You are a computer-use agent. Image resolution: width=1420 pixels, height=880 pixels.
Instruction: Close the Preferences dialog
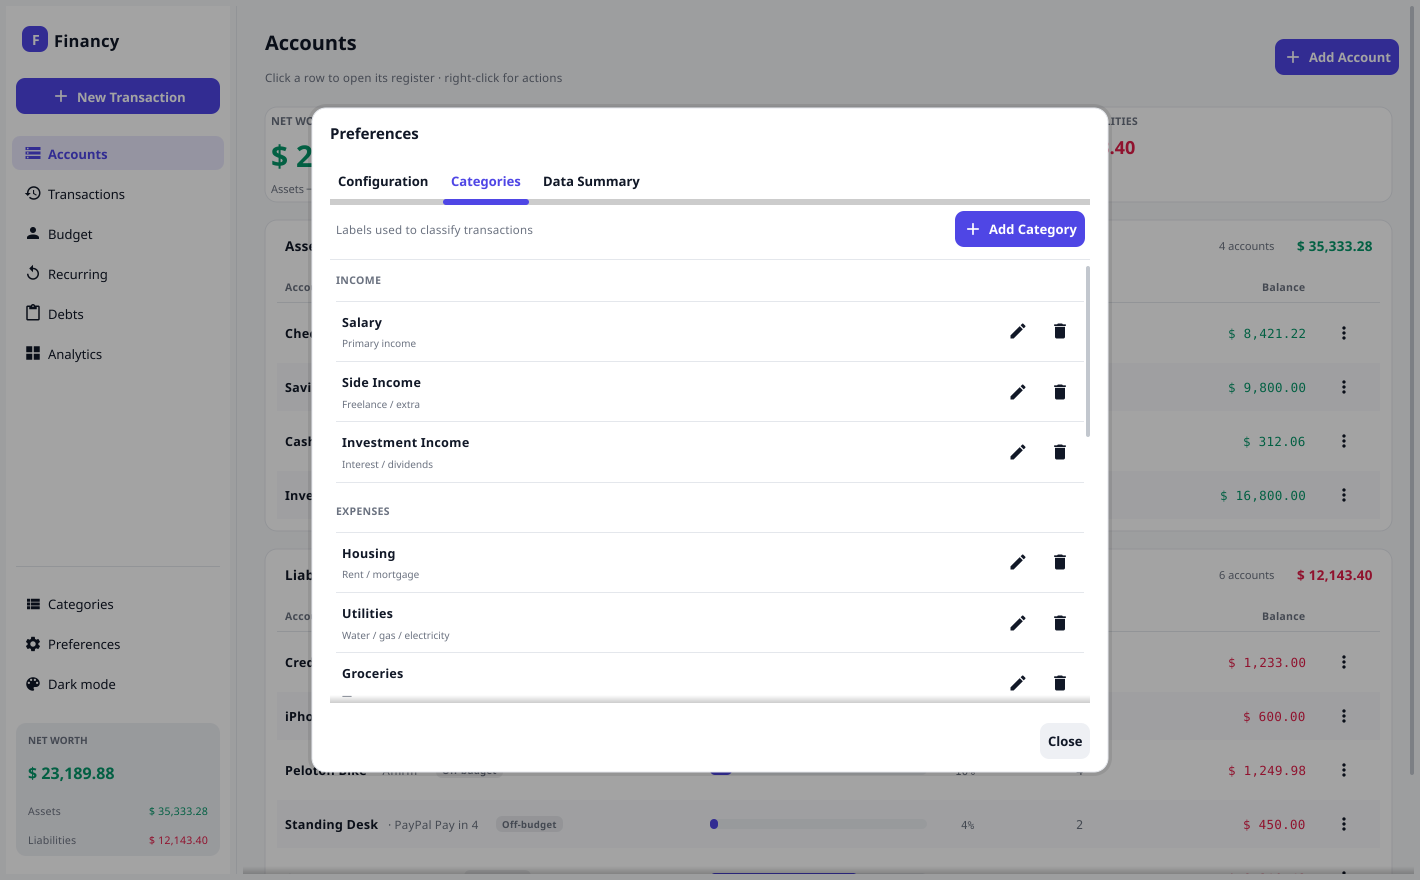[x=1065, y=741]
